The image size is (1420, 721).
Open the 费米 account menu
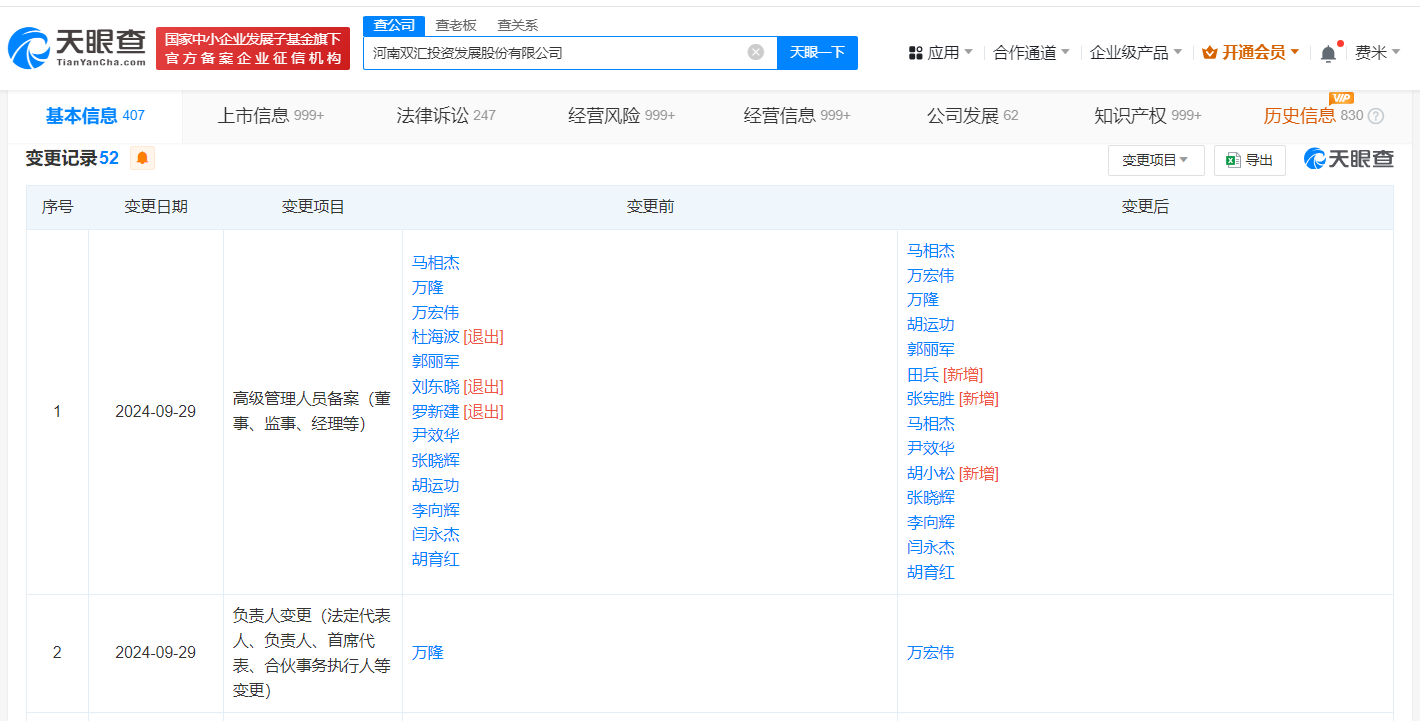point(1378,53)
